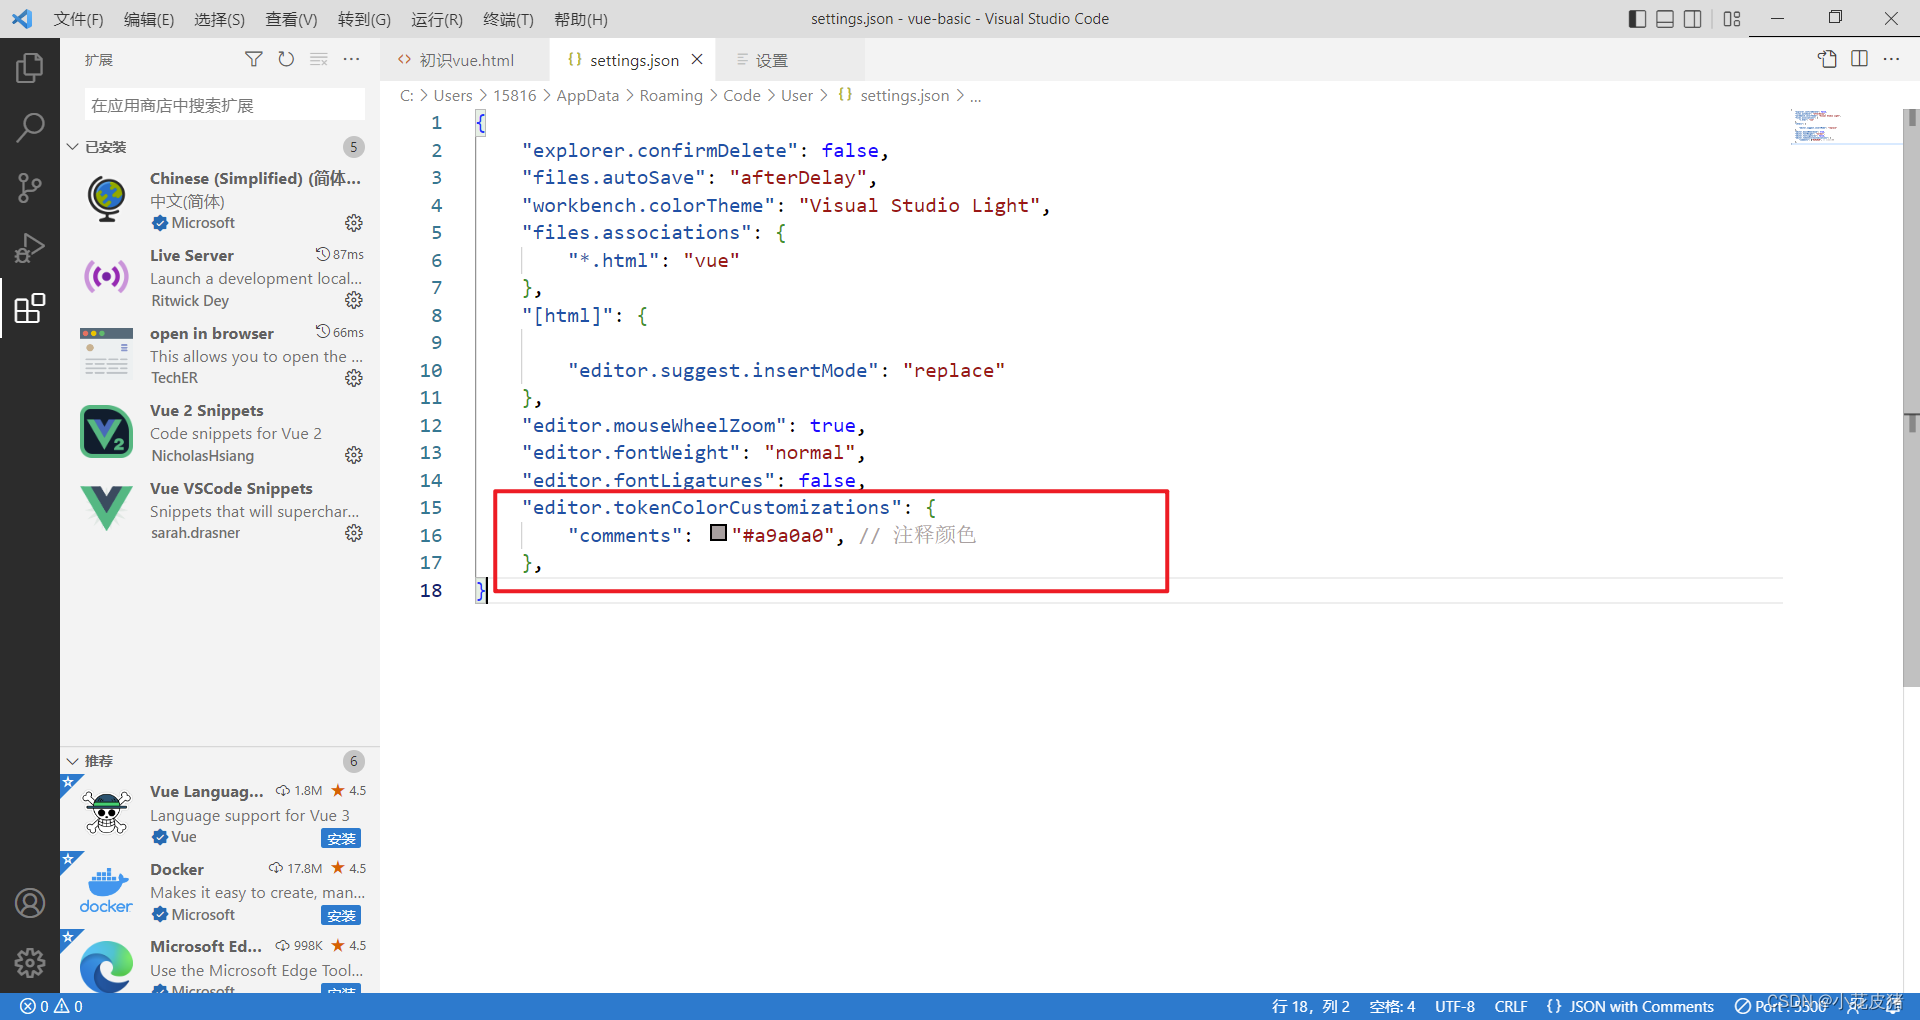
Task: Open the Explorer view in the activity bar
Action: (29, 68)
